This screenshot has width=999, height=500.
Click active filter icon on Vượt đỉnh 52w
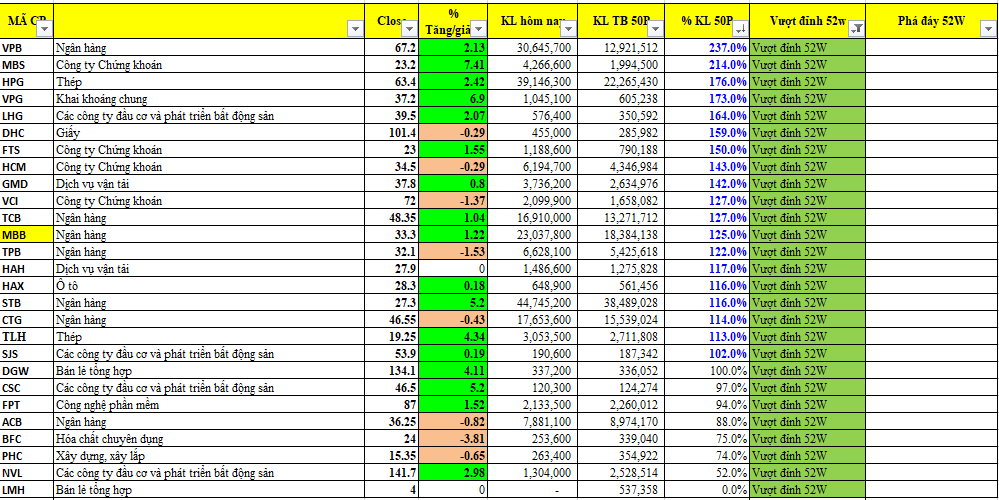855,30
